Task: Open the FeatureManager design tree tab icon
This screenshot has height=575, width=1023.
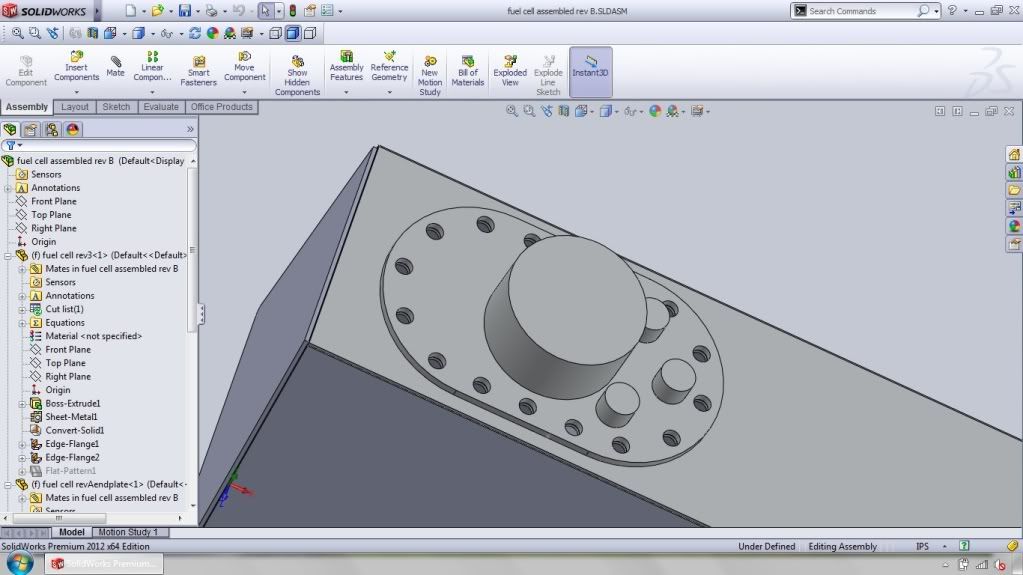Action: tap(10, 129)
